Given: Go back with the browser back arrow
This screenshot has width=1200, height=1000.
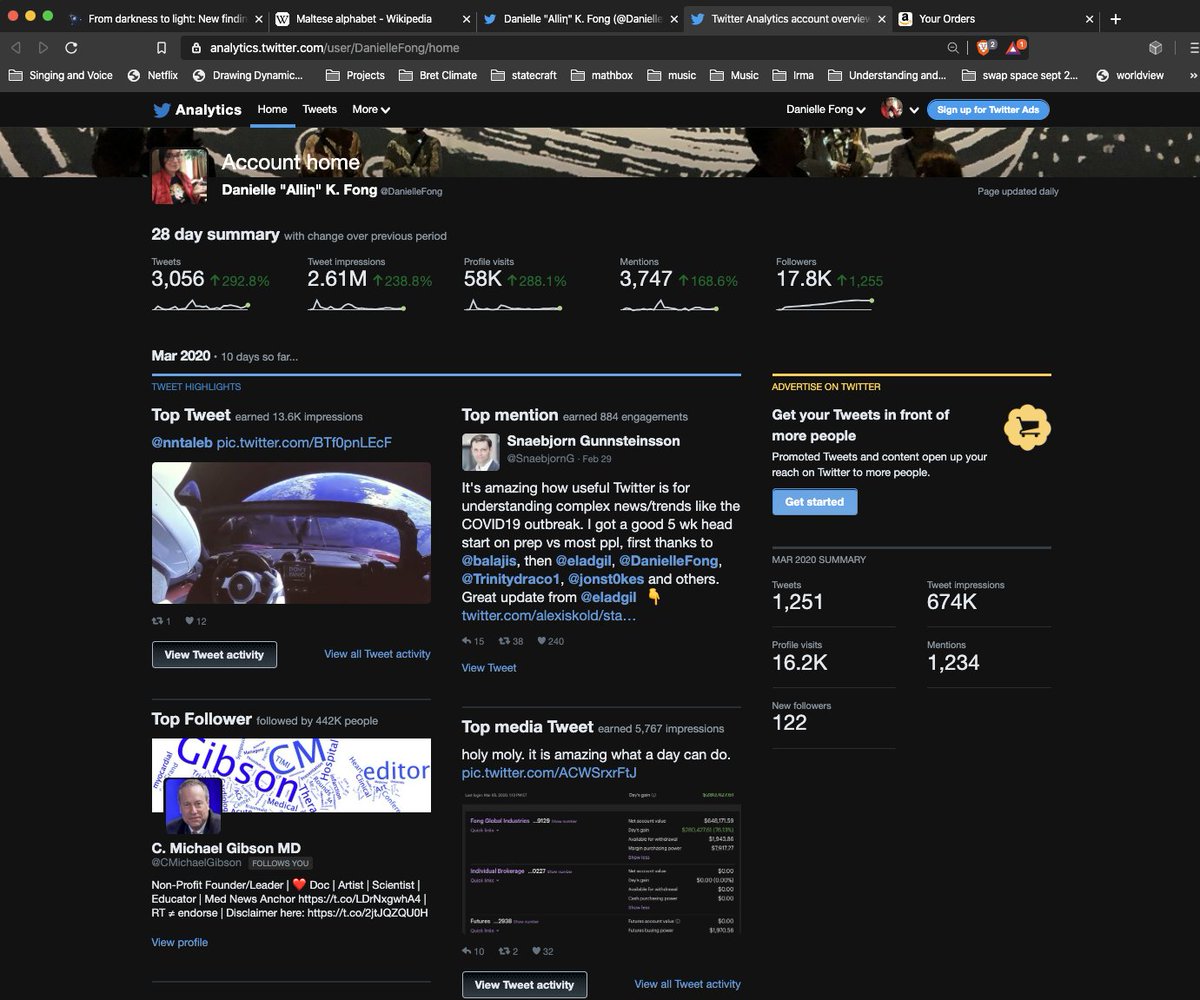Looking at the screenshot, I should pos(15,47).
